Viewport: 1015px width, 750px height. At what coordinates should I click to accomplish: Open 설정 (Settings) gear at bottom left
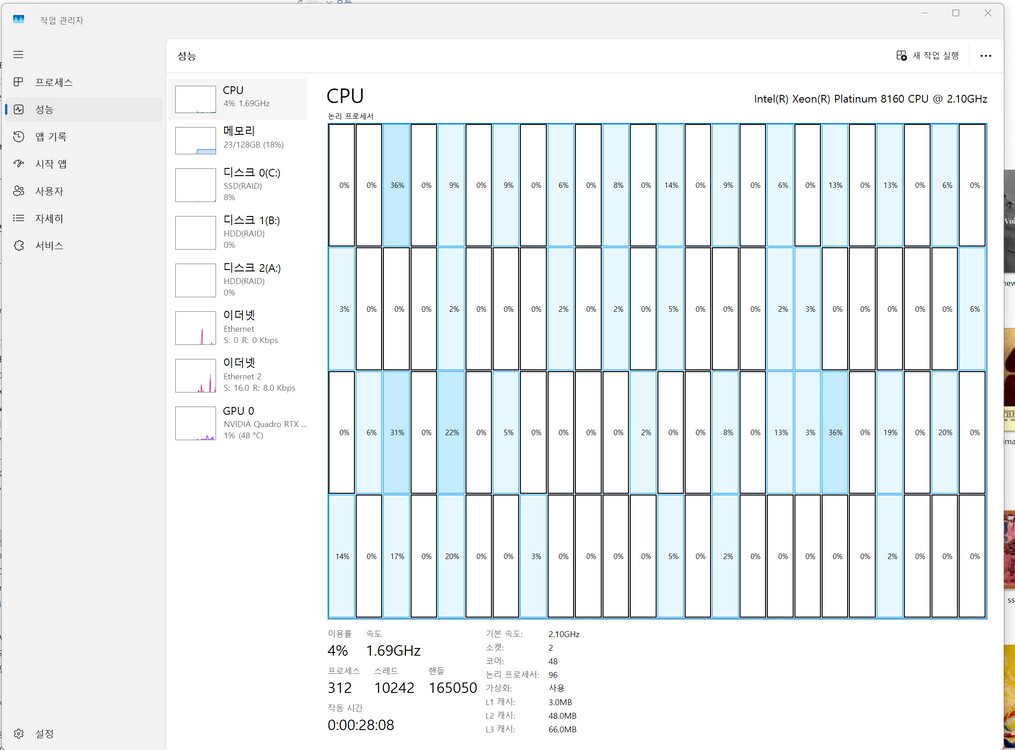pos(18,733)
